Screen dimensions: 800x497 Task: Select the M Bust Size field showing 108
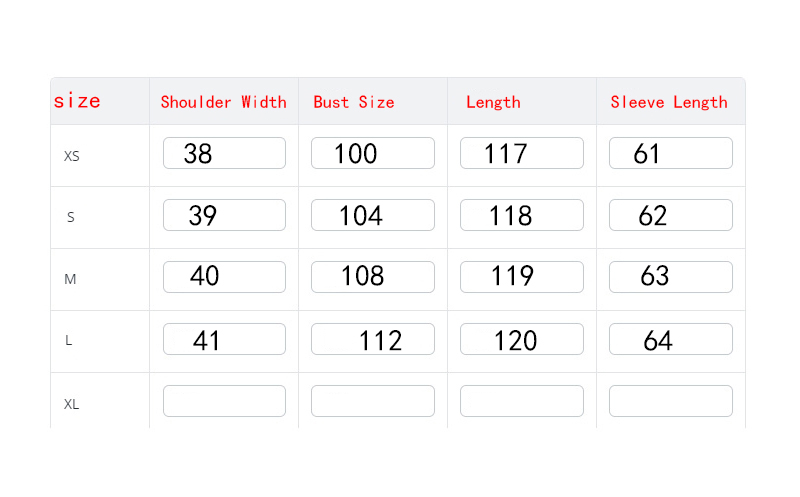[373, 277]
